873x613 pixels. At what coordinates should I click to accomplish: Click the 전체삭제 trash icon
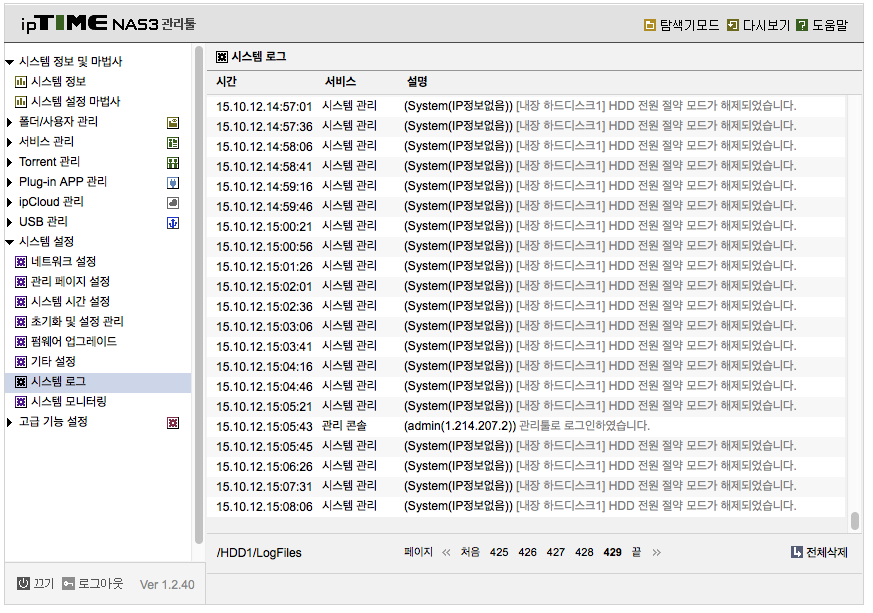[797, 552]
